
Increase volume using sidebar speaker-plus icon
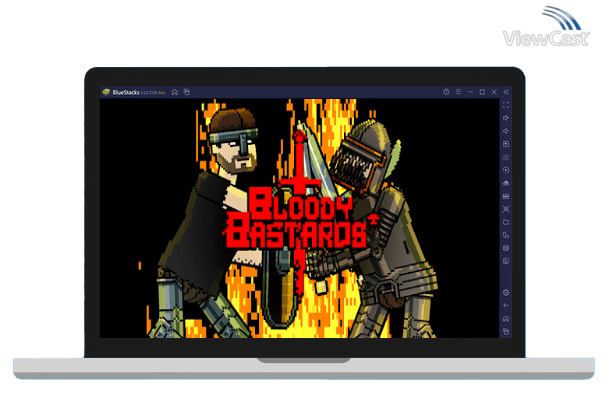(x=506, y=118)
